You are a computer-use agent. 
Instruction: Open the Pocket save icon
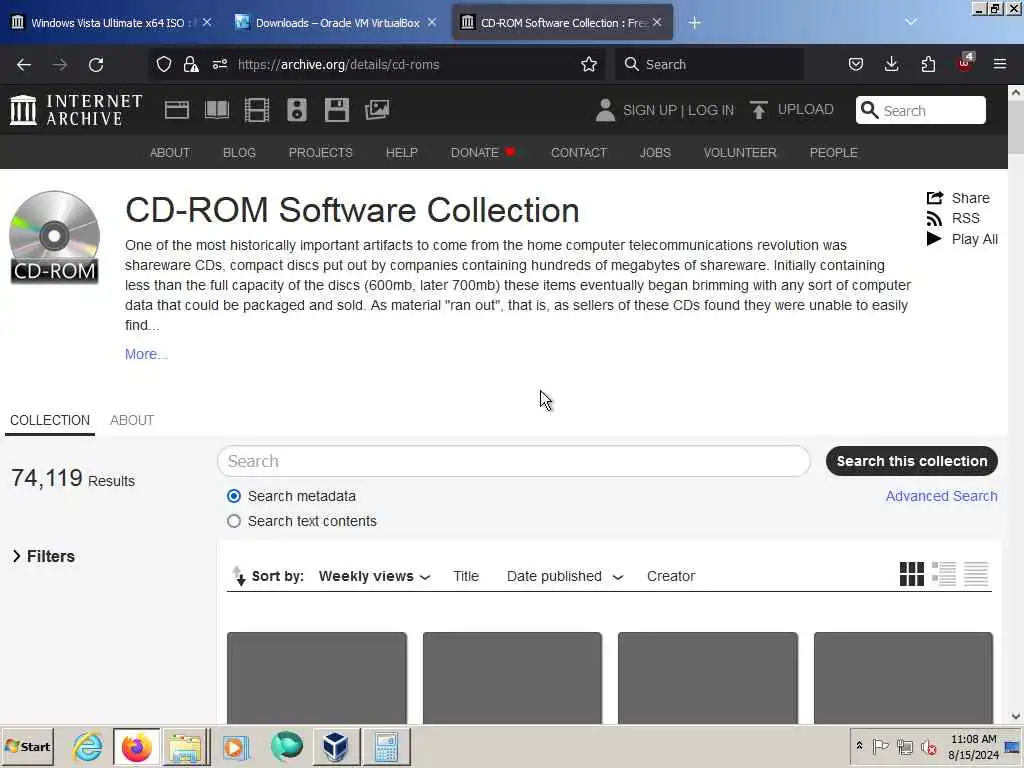coord(856,64)
